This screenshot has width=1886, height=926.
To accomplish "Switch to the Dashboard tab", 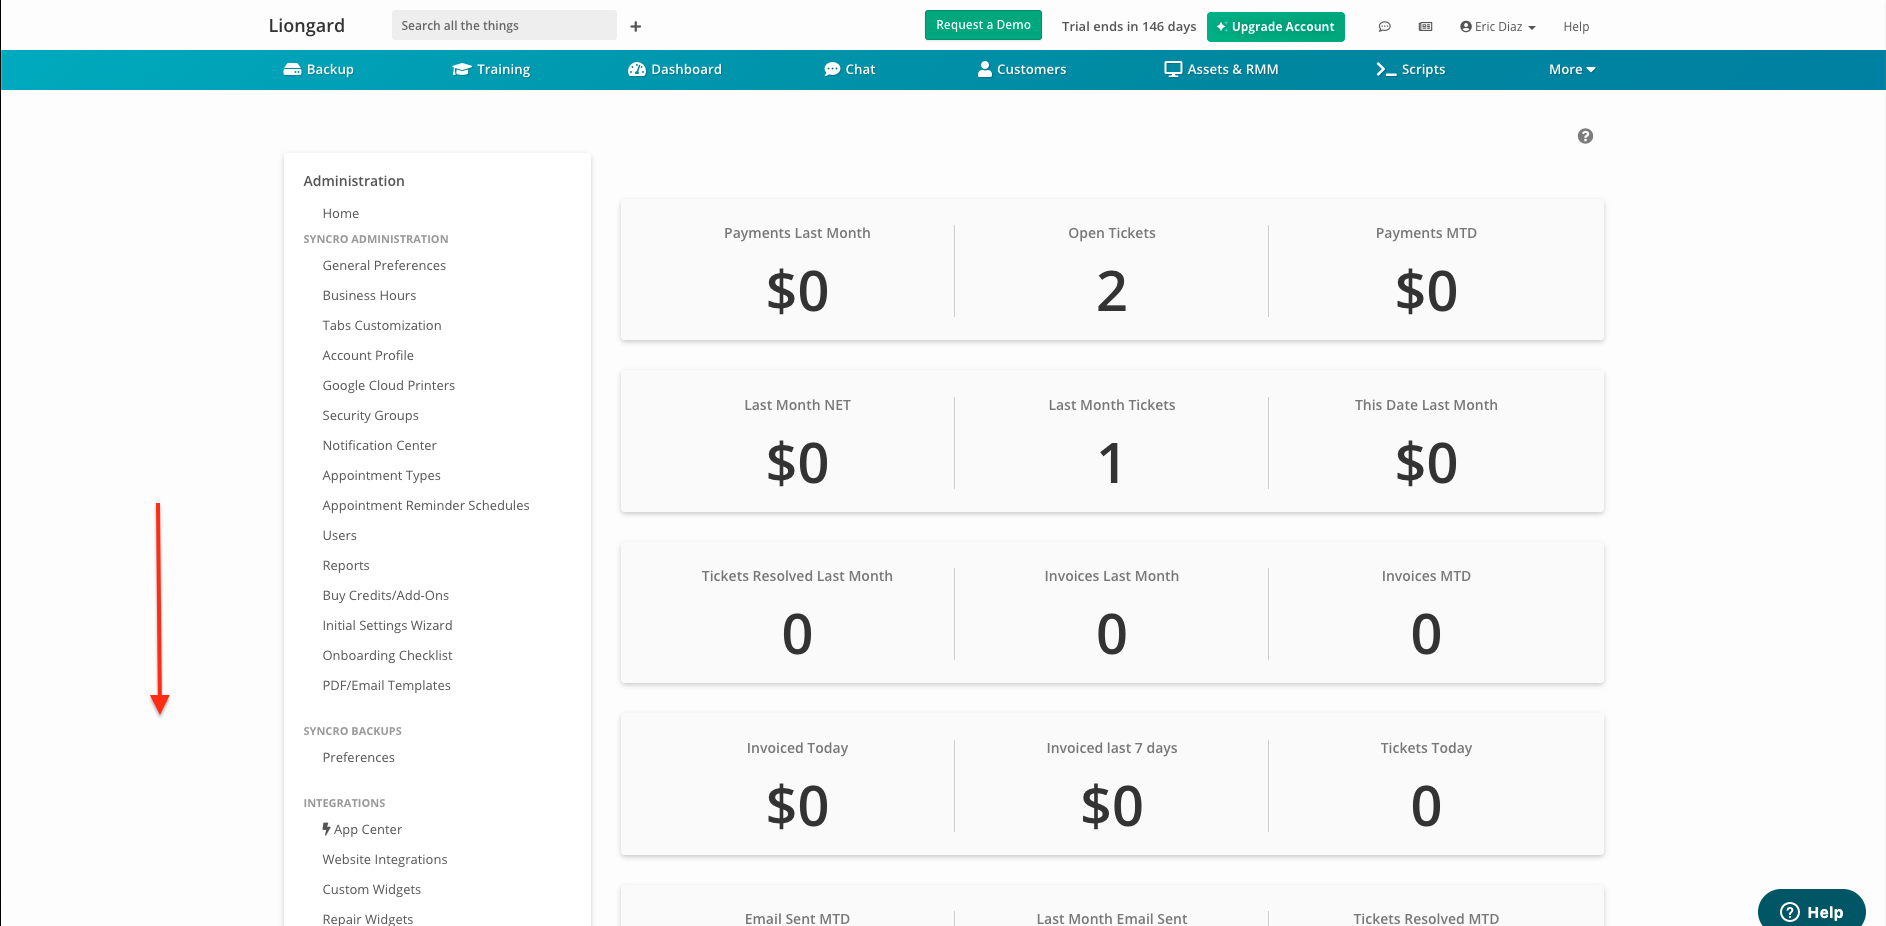I will point(675,69).
